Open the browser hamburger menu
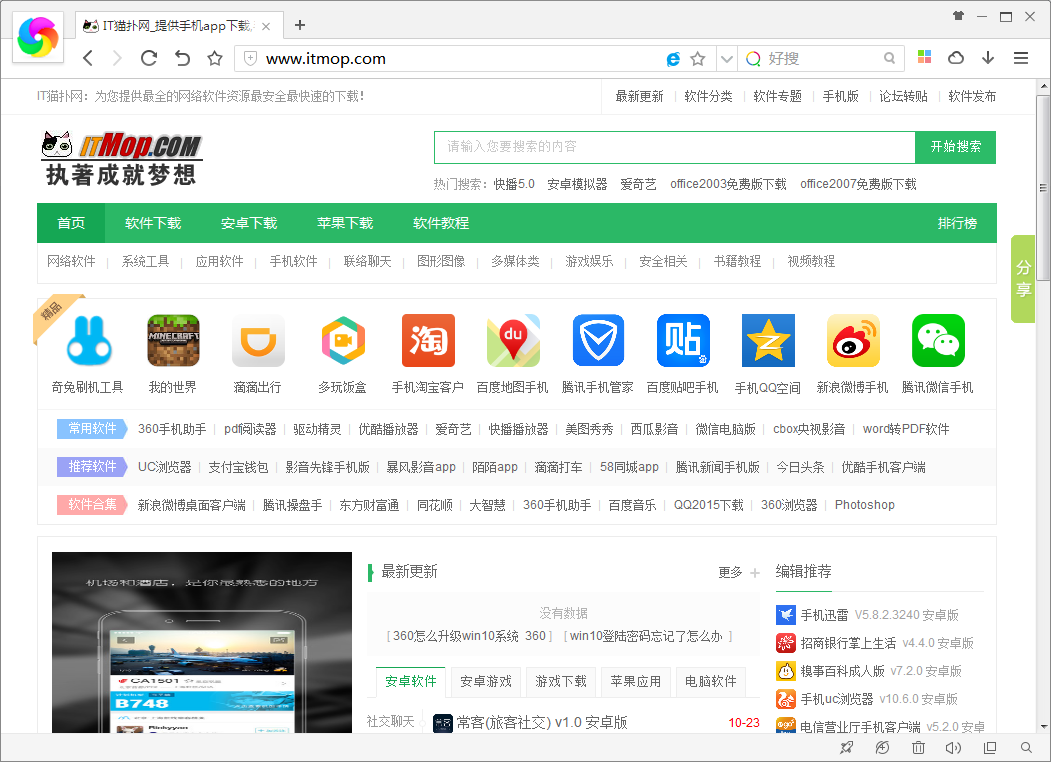Image resolution: width=1051 pixels, height=762 pixels. point(1021,58)
